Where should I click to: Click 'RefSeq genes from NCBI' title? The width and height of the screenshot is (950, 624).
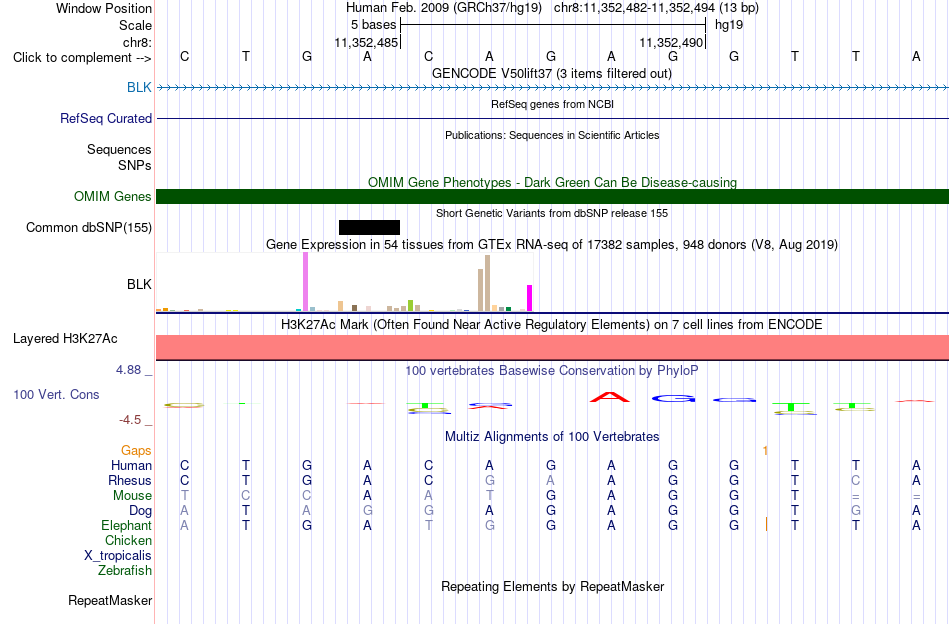pos(553,104)
